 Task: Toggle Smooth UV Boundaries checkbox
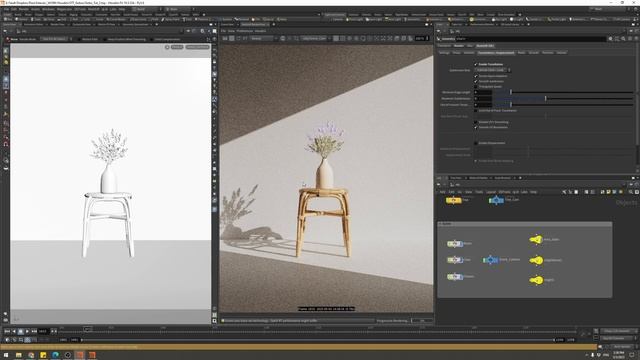(x=476, y=127)
